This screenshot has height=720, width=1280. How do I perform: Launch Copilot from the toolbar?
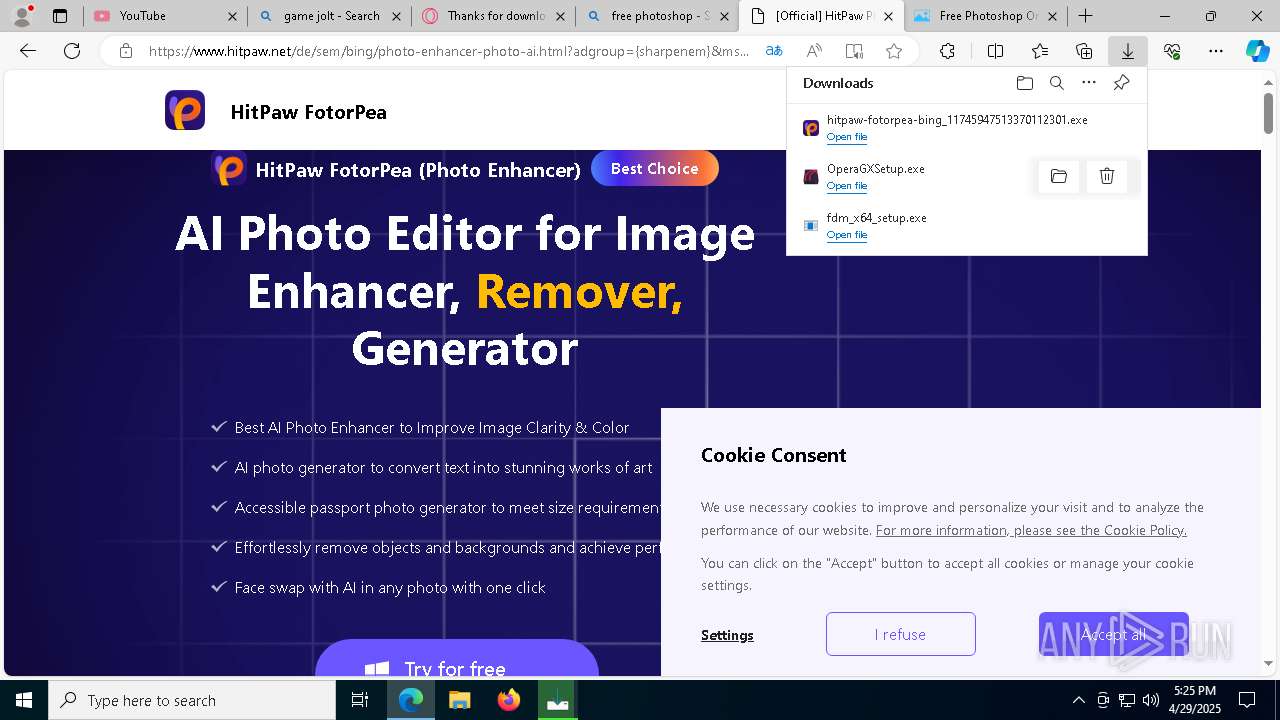coord(1257,51)
